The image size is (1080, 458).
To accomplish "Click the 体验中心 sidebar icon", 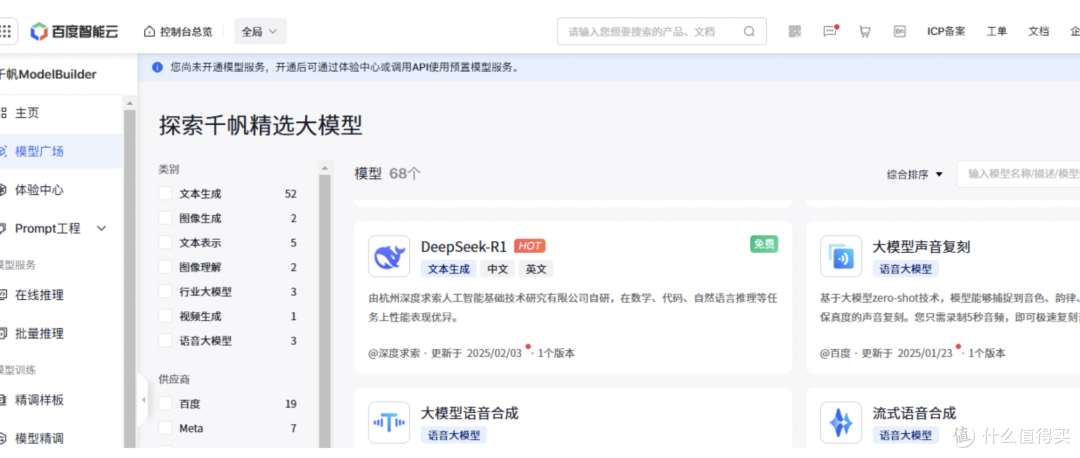I will [x=3, y=190].
